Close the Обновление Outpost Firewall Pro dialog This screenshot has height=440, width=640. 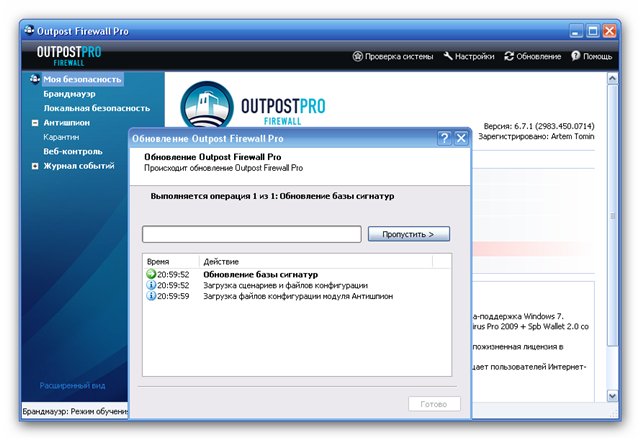point(461,138)
